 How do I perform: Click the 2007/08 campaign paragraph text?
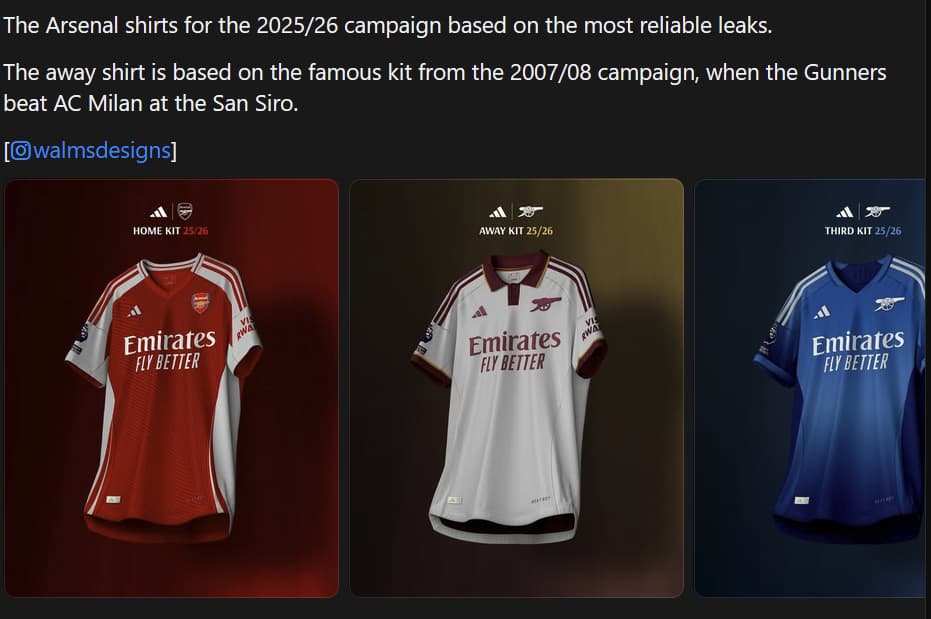[445, 88]
